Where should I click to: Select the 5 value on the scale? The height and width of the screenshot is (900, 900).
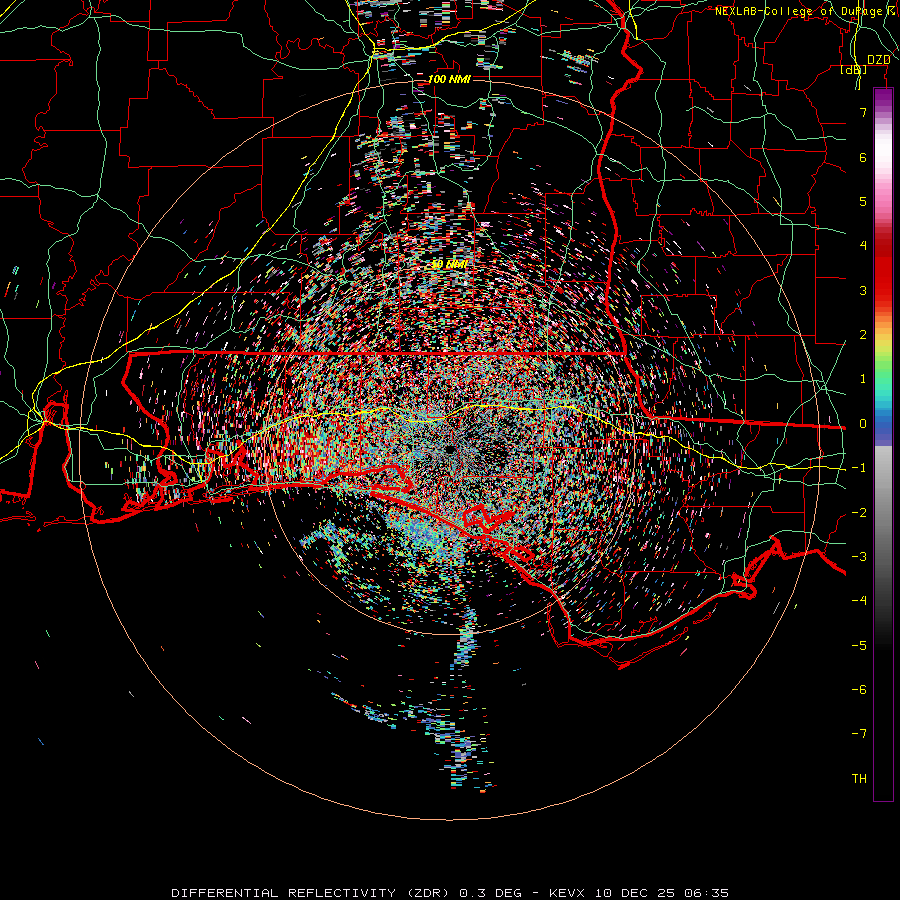863,201
